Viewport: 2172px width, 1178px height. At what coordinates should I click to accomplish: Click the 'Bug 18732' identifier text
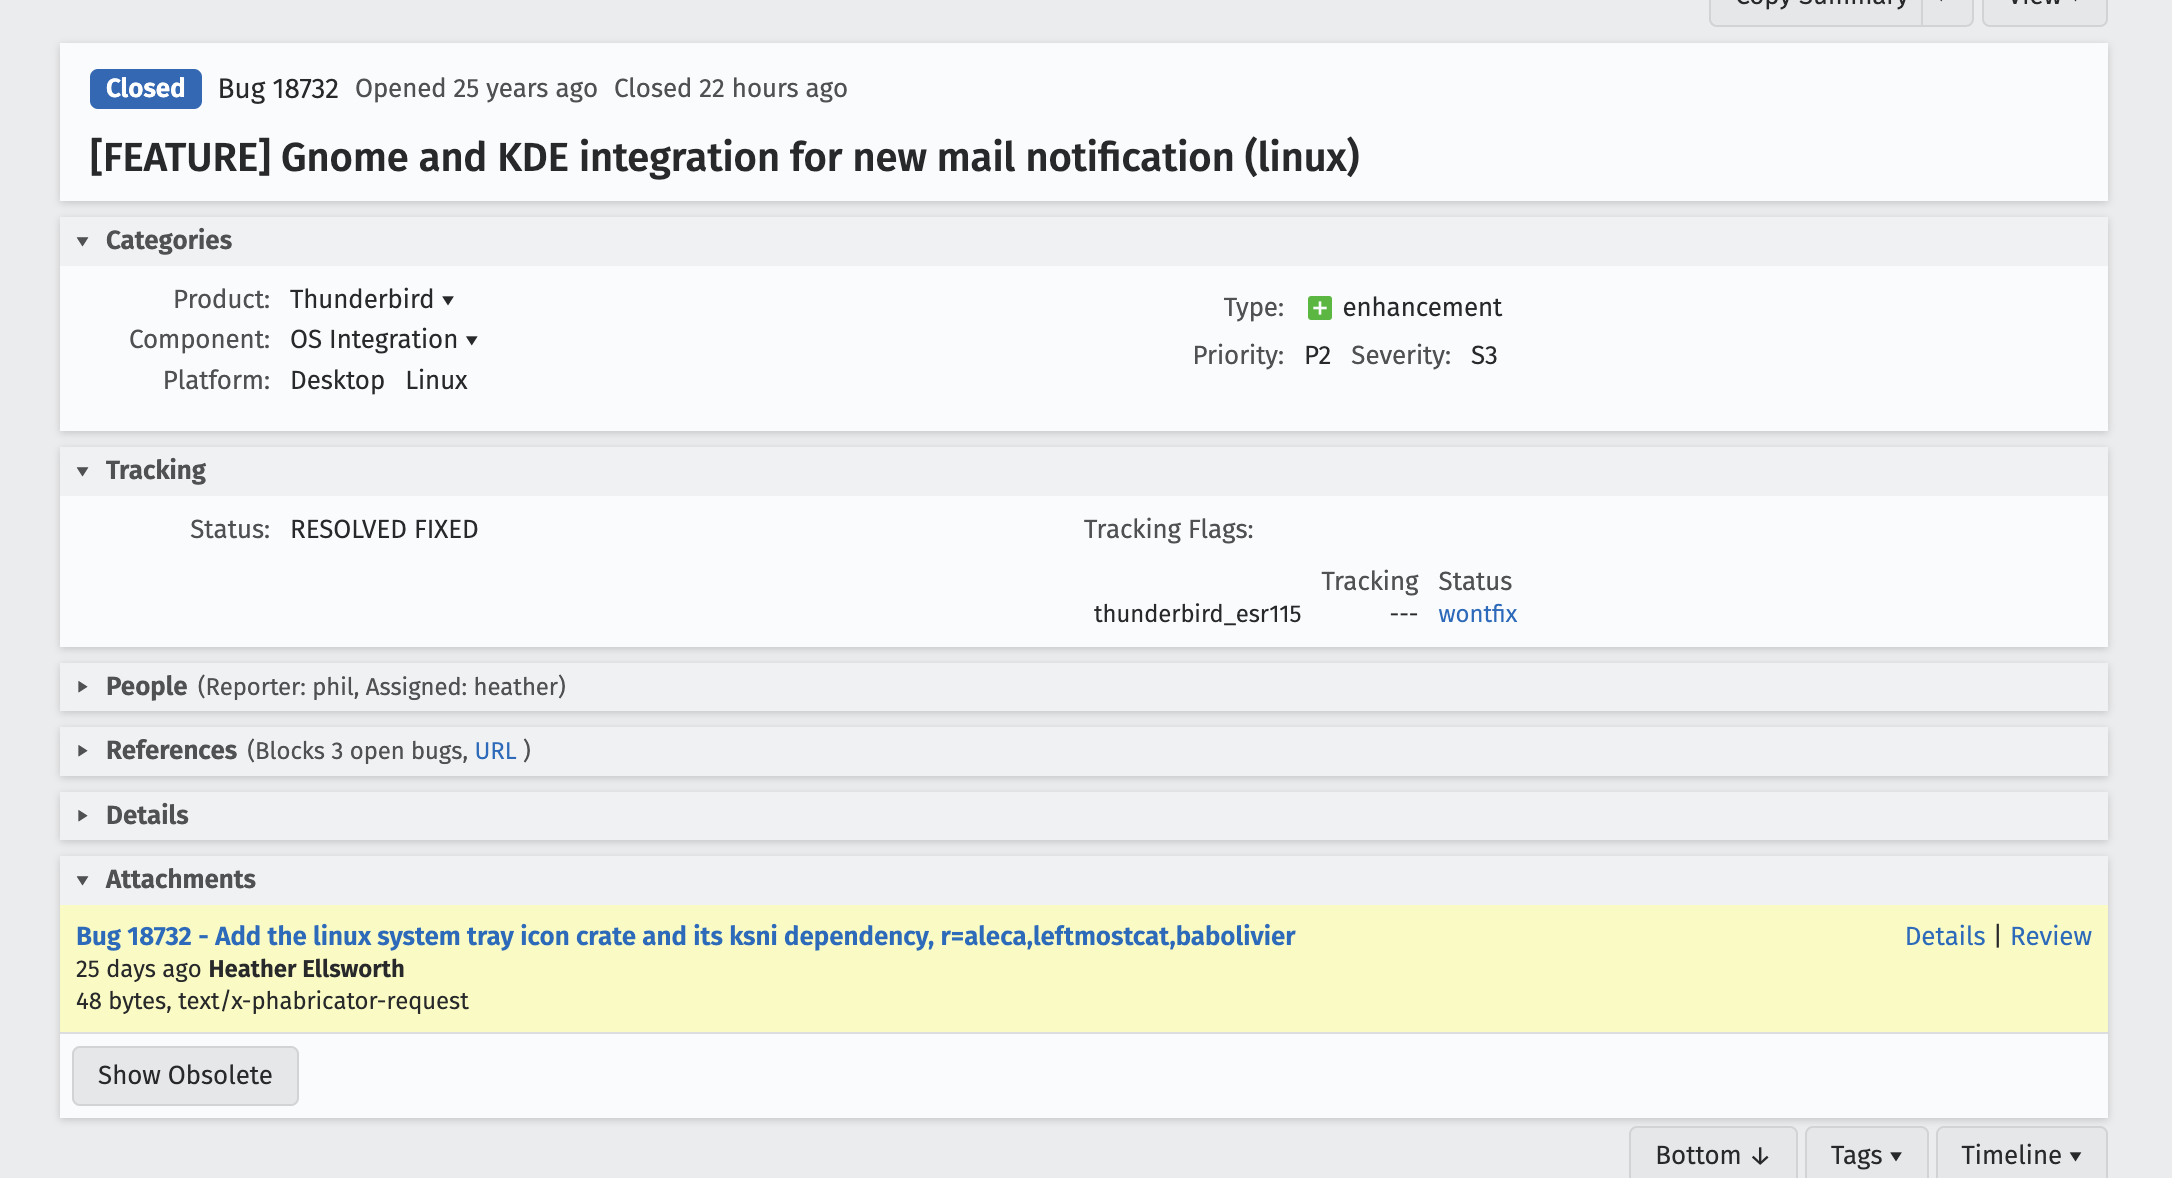coord(278,88)
